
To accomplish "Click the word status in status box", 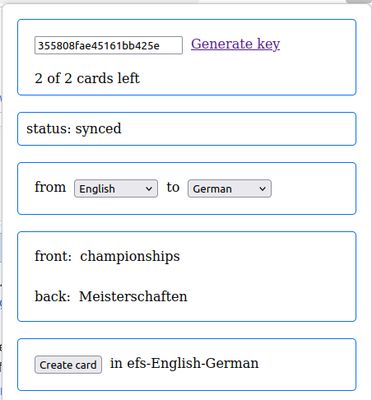I will [x=49, y=129].
